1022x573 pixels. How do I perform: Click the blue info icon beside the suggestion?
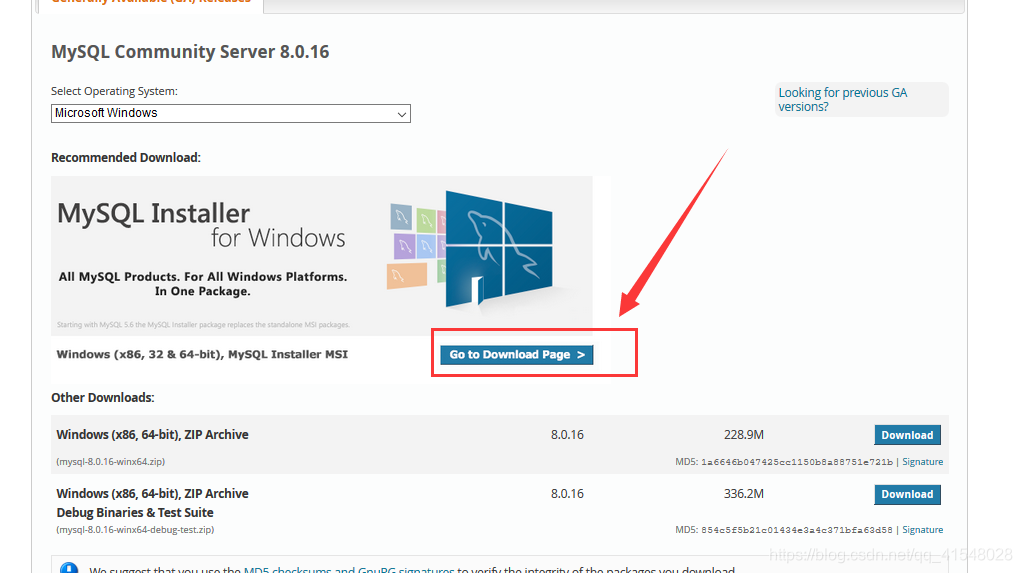click(x=69, y=568)
